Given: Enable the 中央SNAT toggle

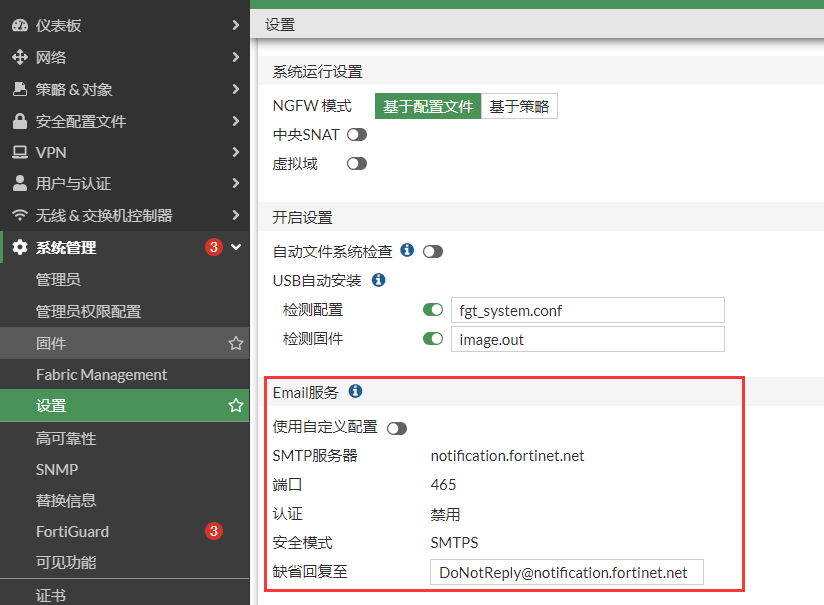Looking at the screenshot, I should pyautogui.click(x=357, y=134).
